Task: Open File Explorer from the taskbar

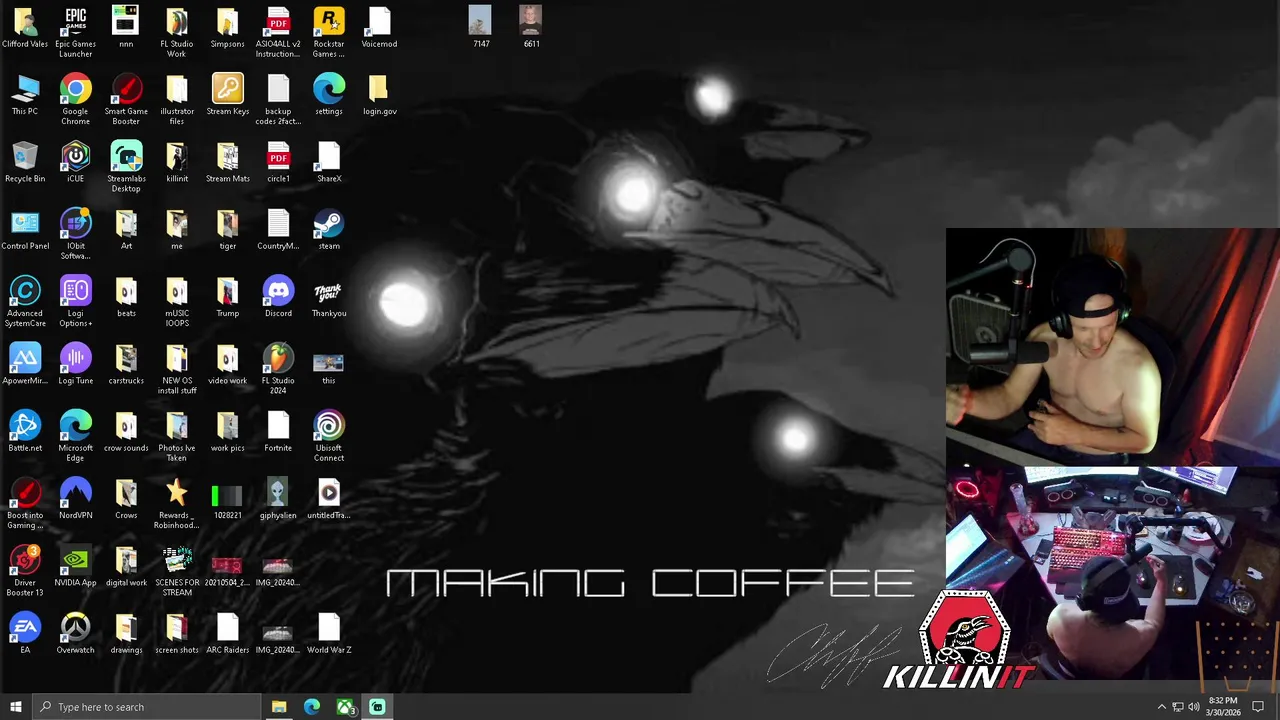Action: click(279, 707)
